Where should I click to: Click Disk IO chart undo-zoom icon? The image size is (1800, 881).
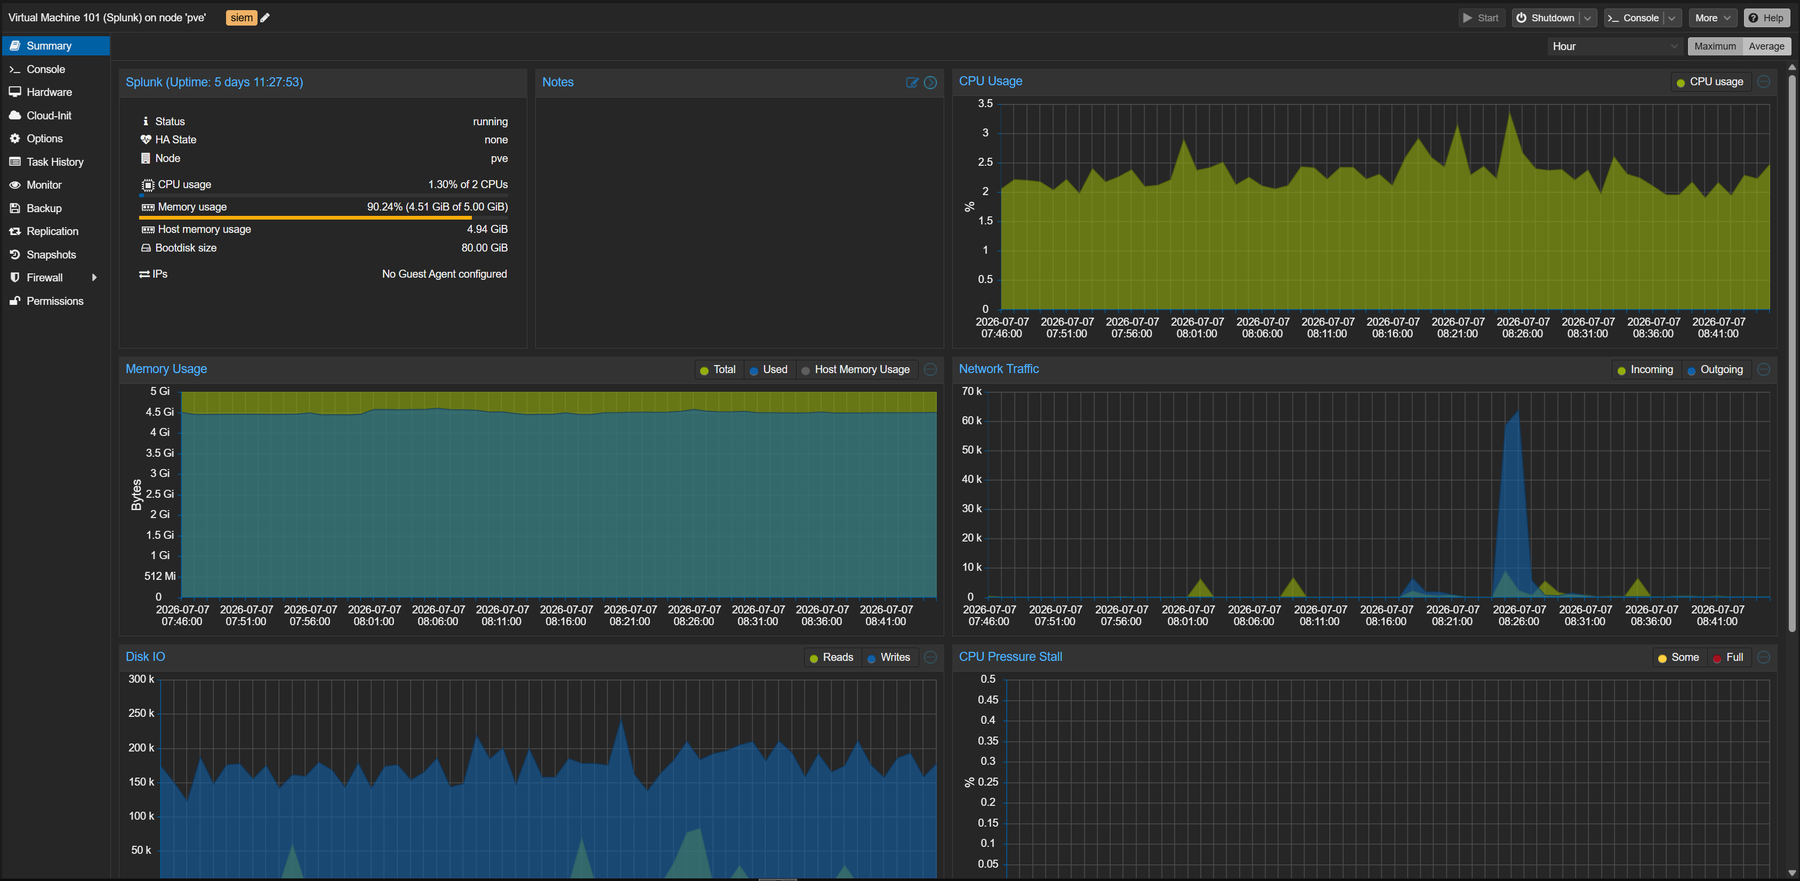pyautogui.click(x=931, y=658)
